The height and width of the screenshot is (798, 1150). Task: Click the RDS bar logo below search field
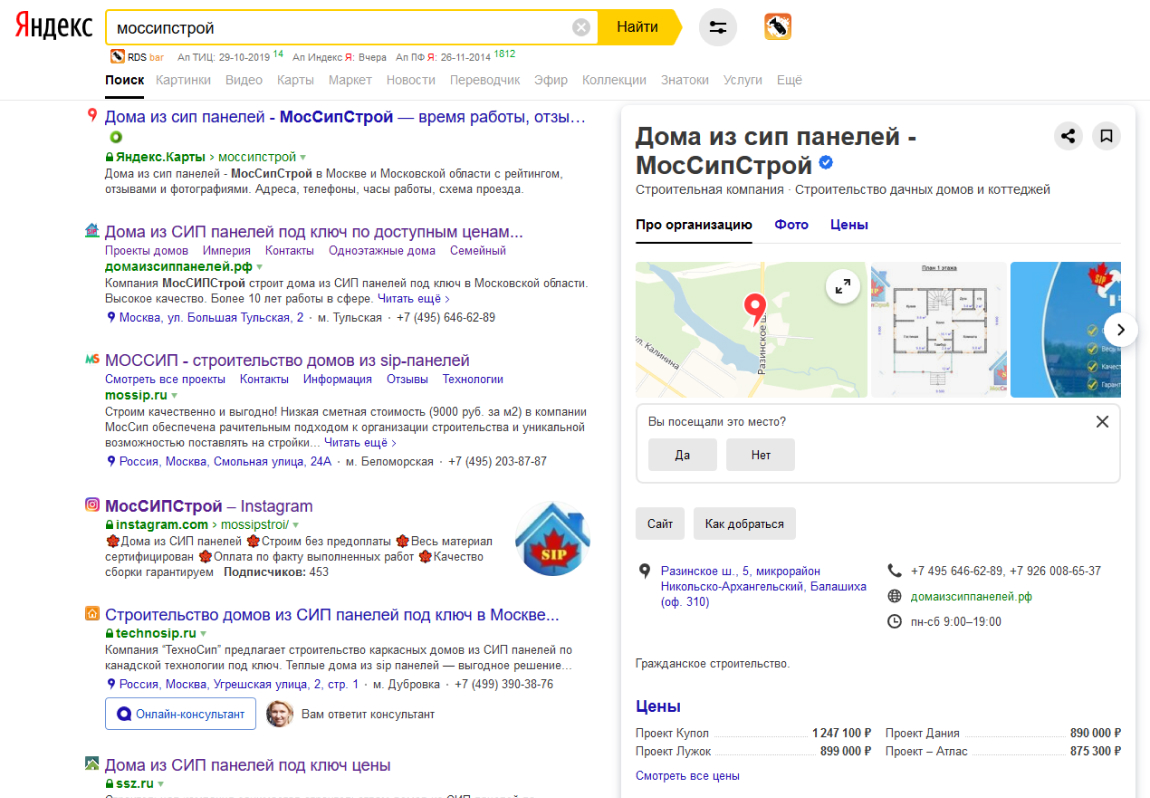[117, 56]
